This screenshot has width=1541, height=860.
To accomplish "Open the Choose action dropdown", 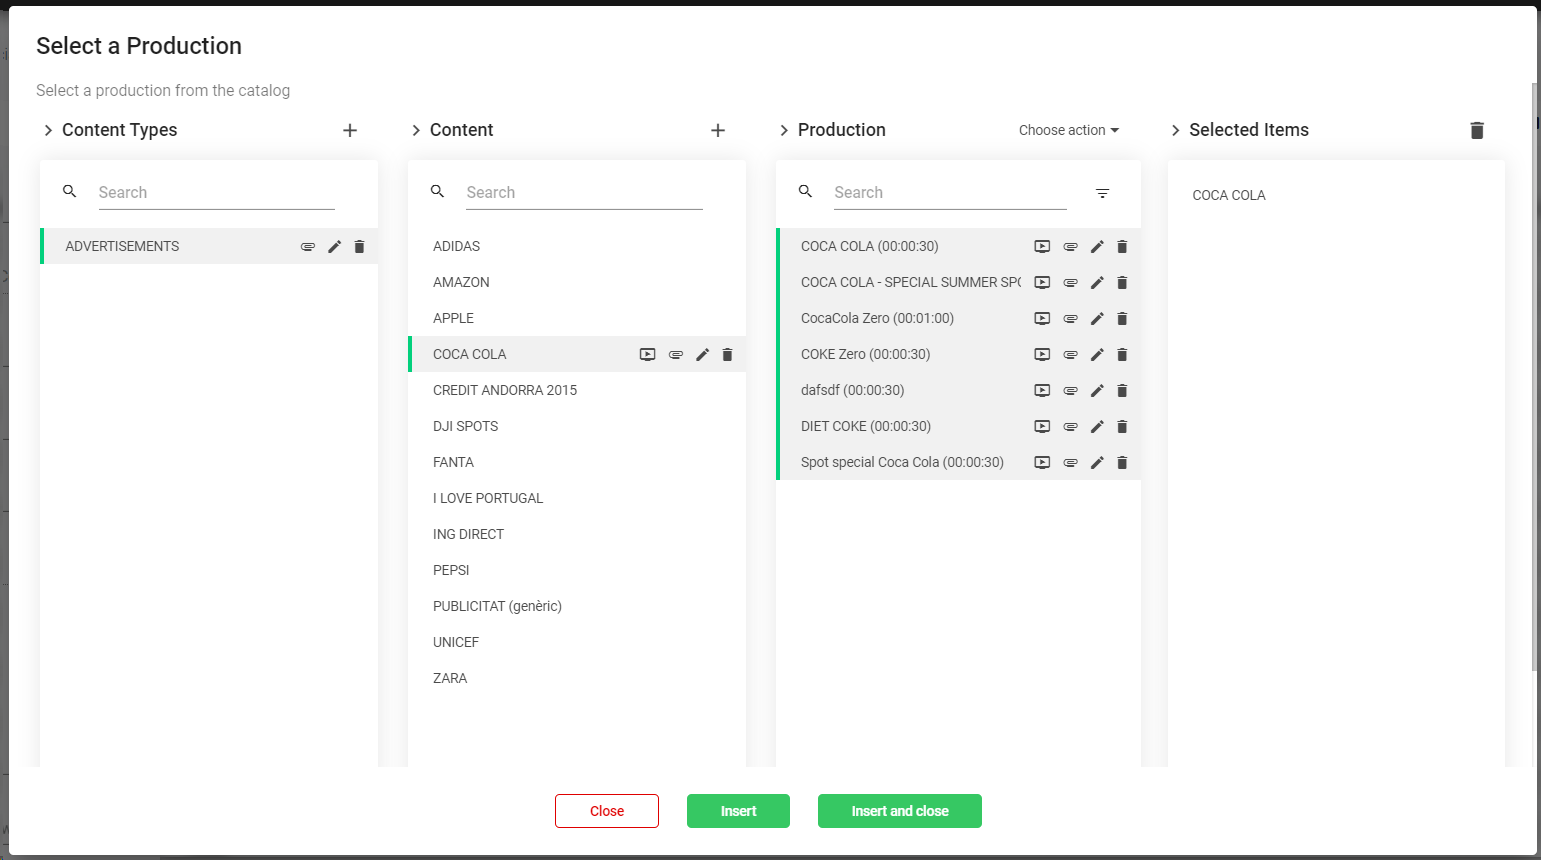I will point(1068,130).
